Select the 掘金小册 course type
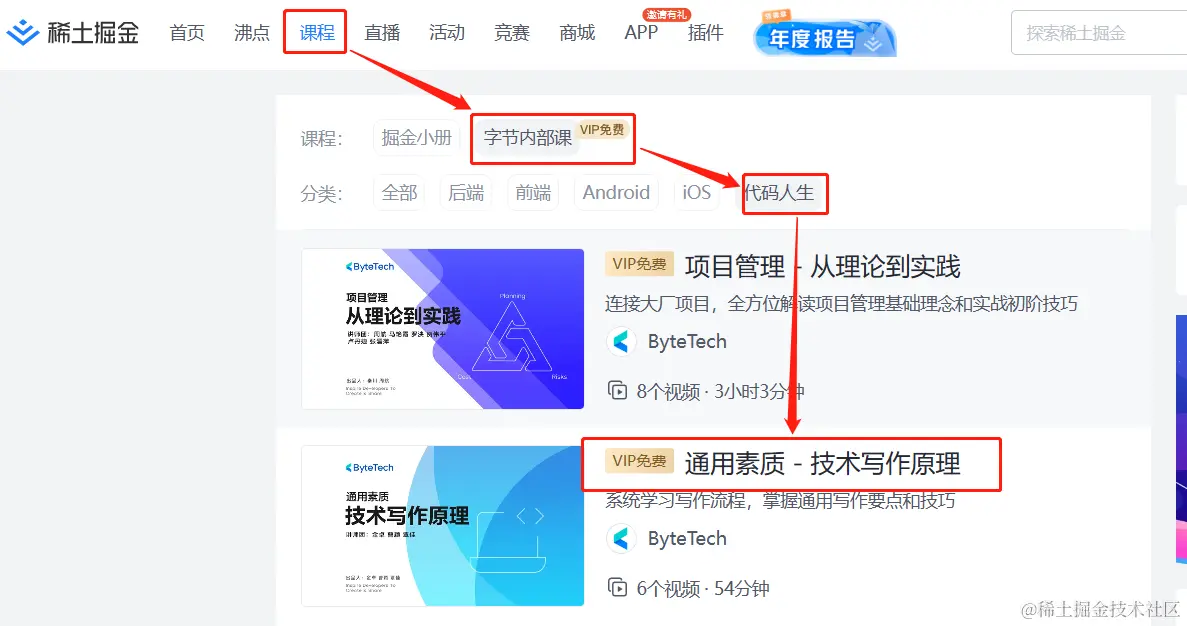The width and height of the screenshot is (1187, 626). point(416,137)
